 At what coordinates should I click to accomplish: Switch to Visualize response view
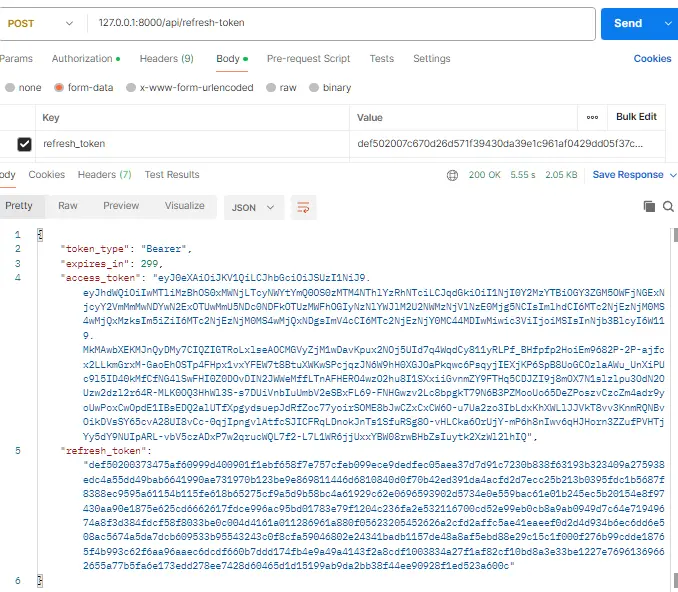(185, 206)
